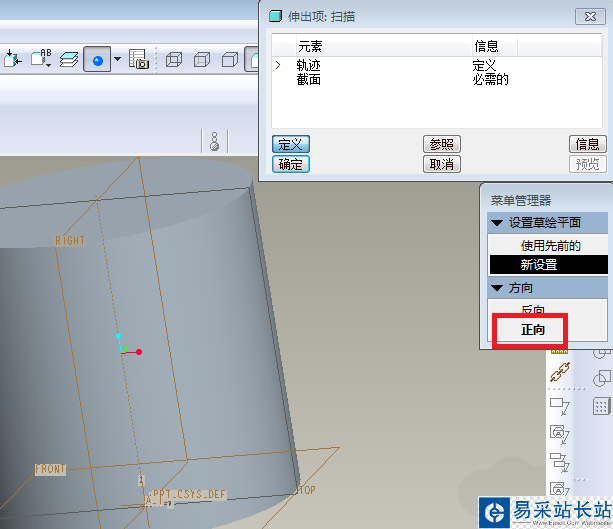
Task: Click the dotted grid block icon
Action: [601, 406]
